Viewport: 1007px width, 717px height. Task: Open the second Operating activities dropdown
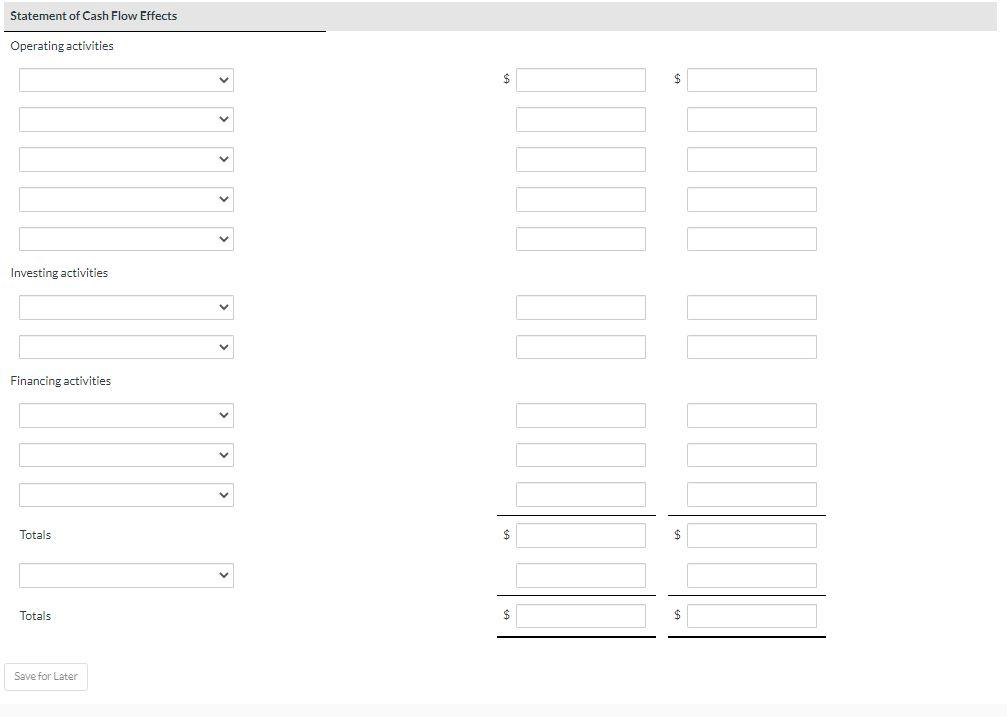(x=126, y=119)
